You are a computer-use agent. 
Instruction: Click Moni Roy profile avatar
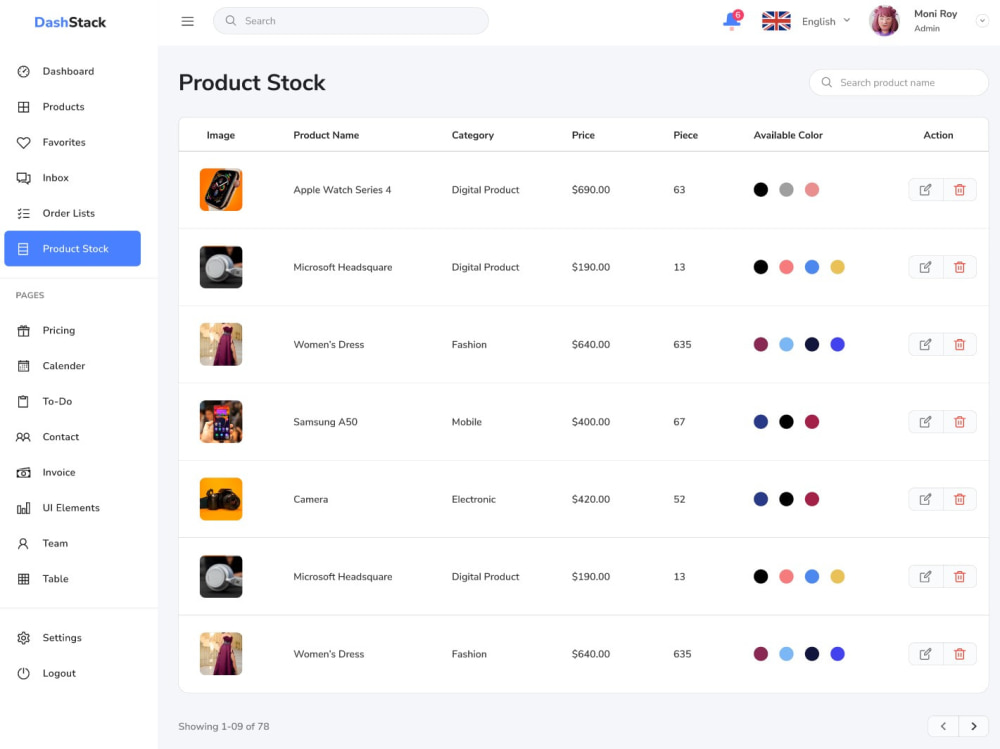(x=885, y=21)
